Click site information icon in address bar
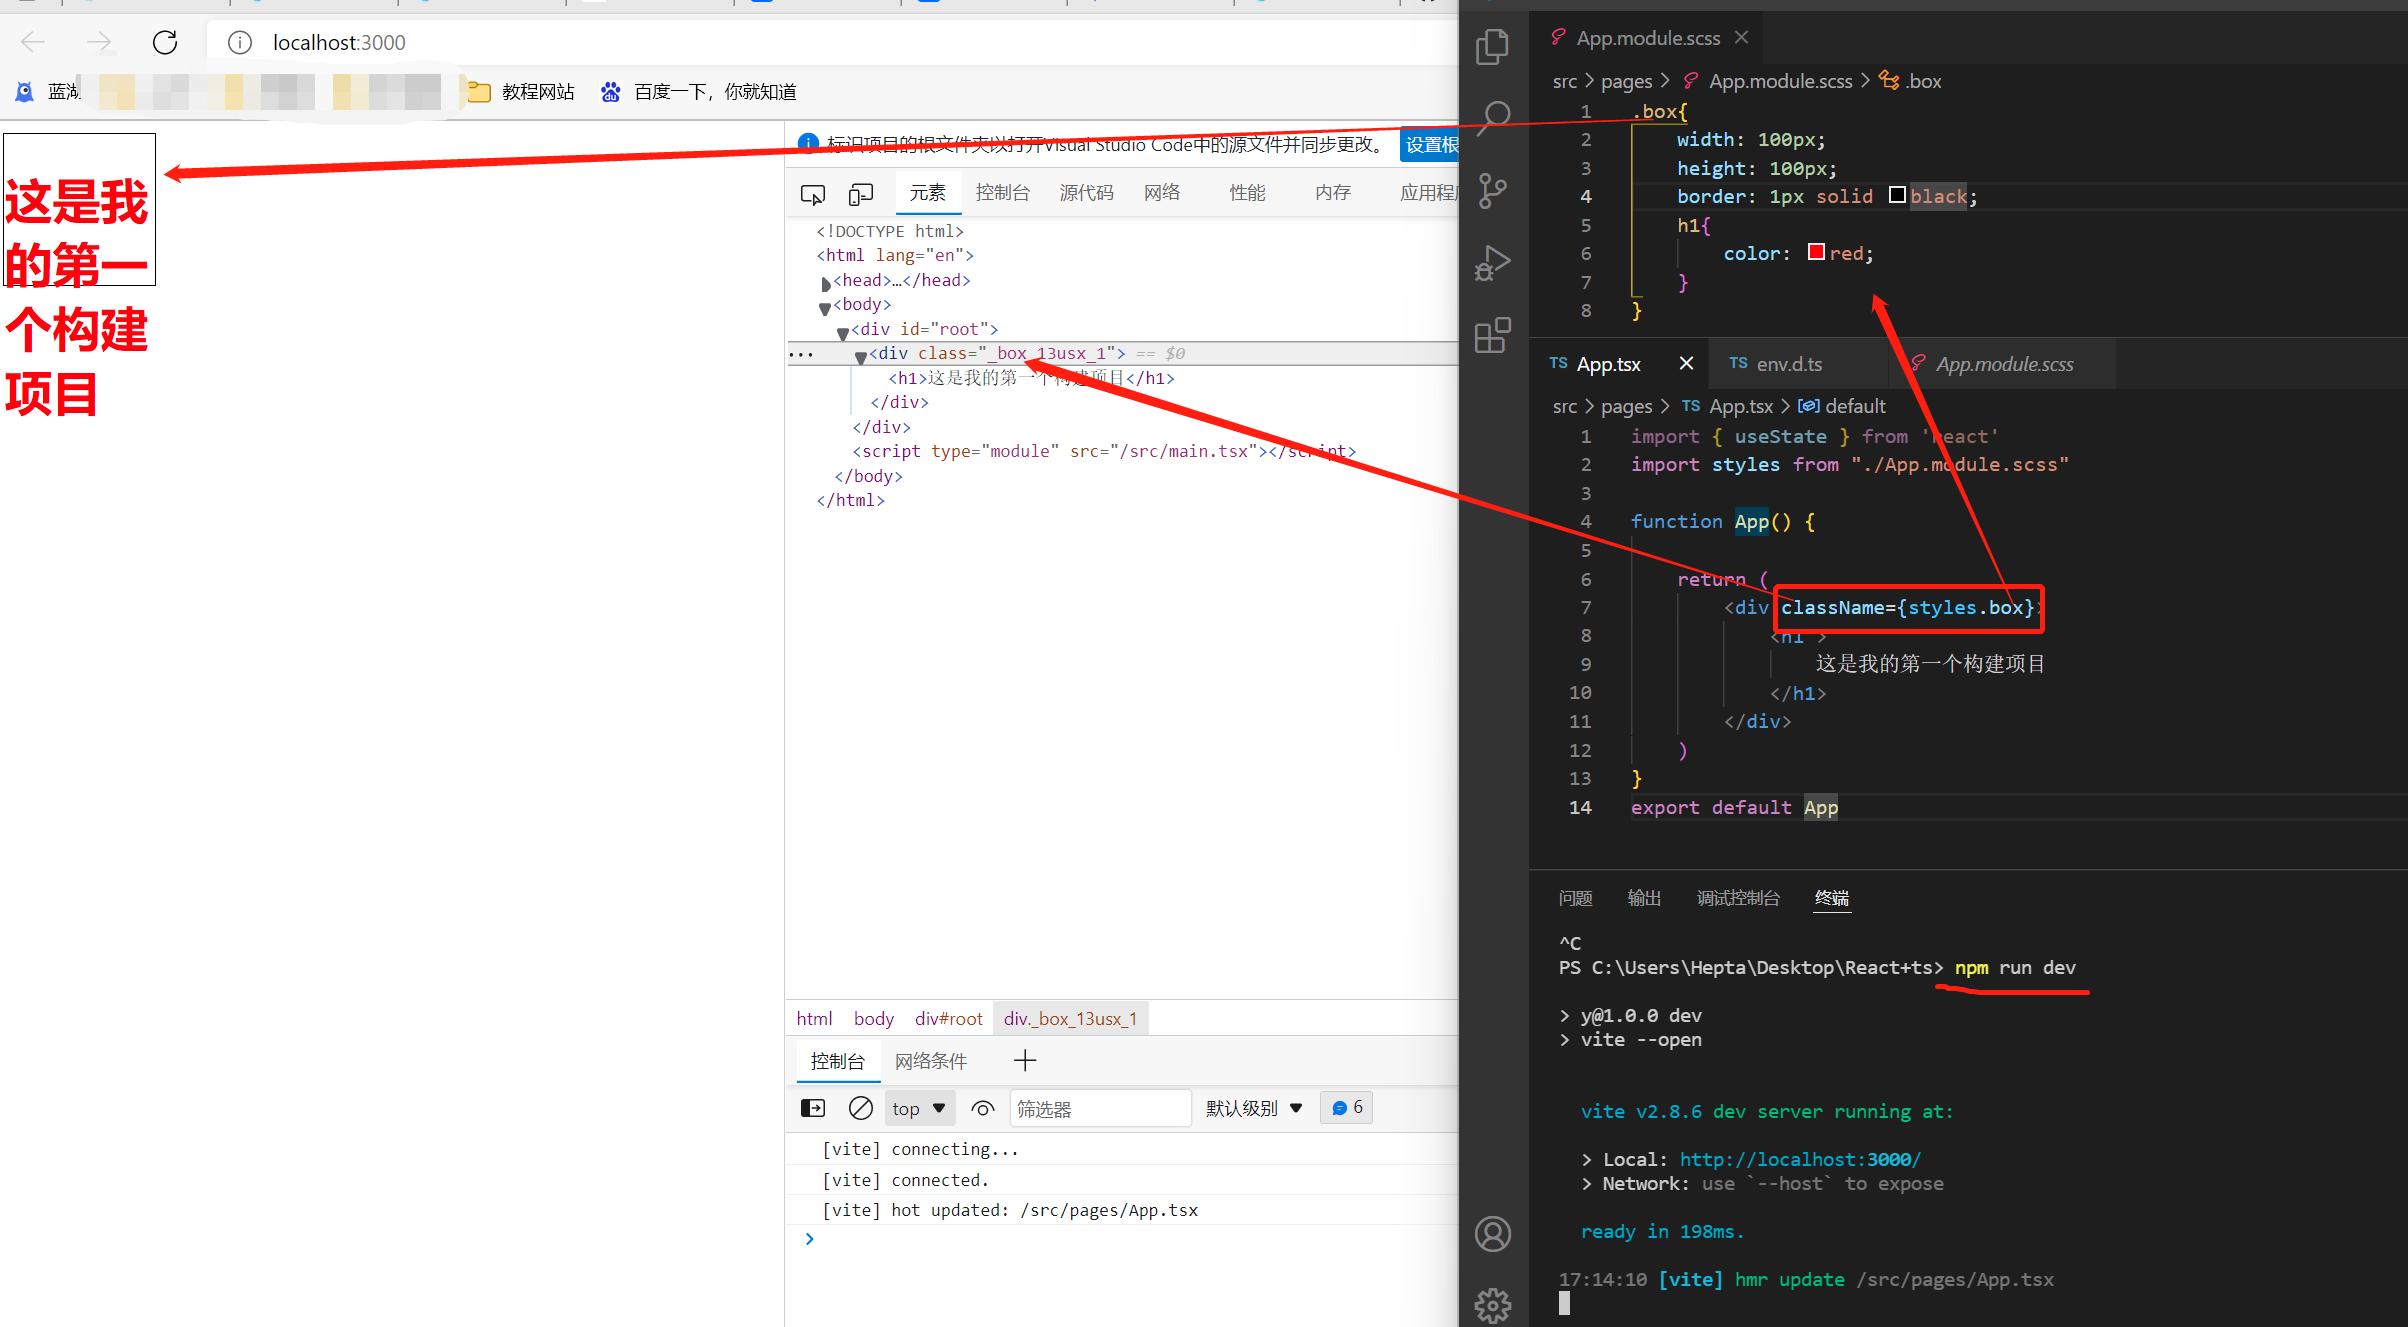This screenshot has width=2408, height=1327. [x=240, y=42]
